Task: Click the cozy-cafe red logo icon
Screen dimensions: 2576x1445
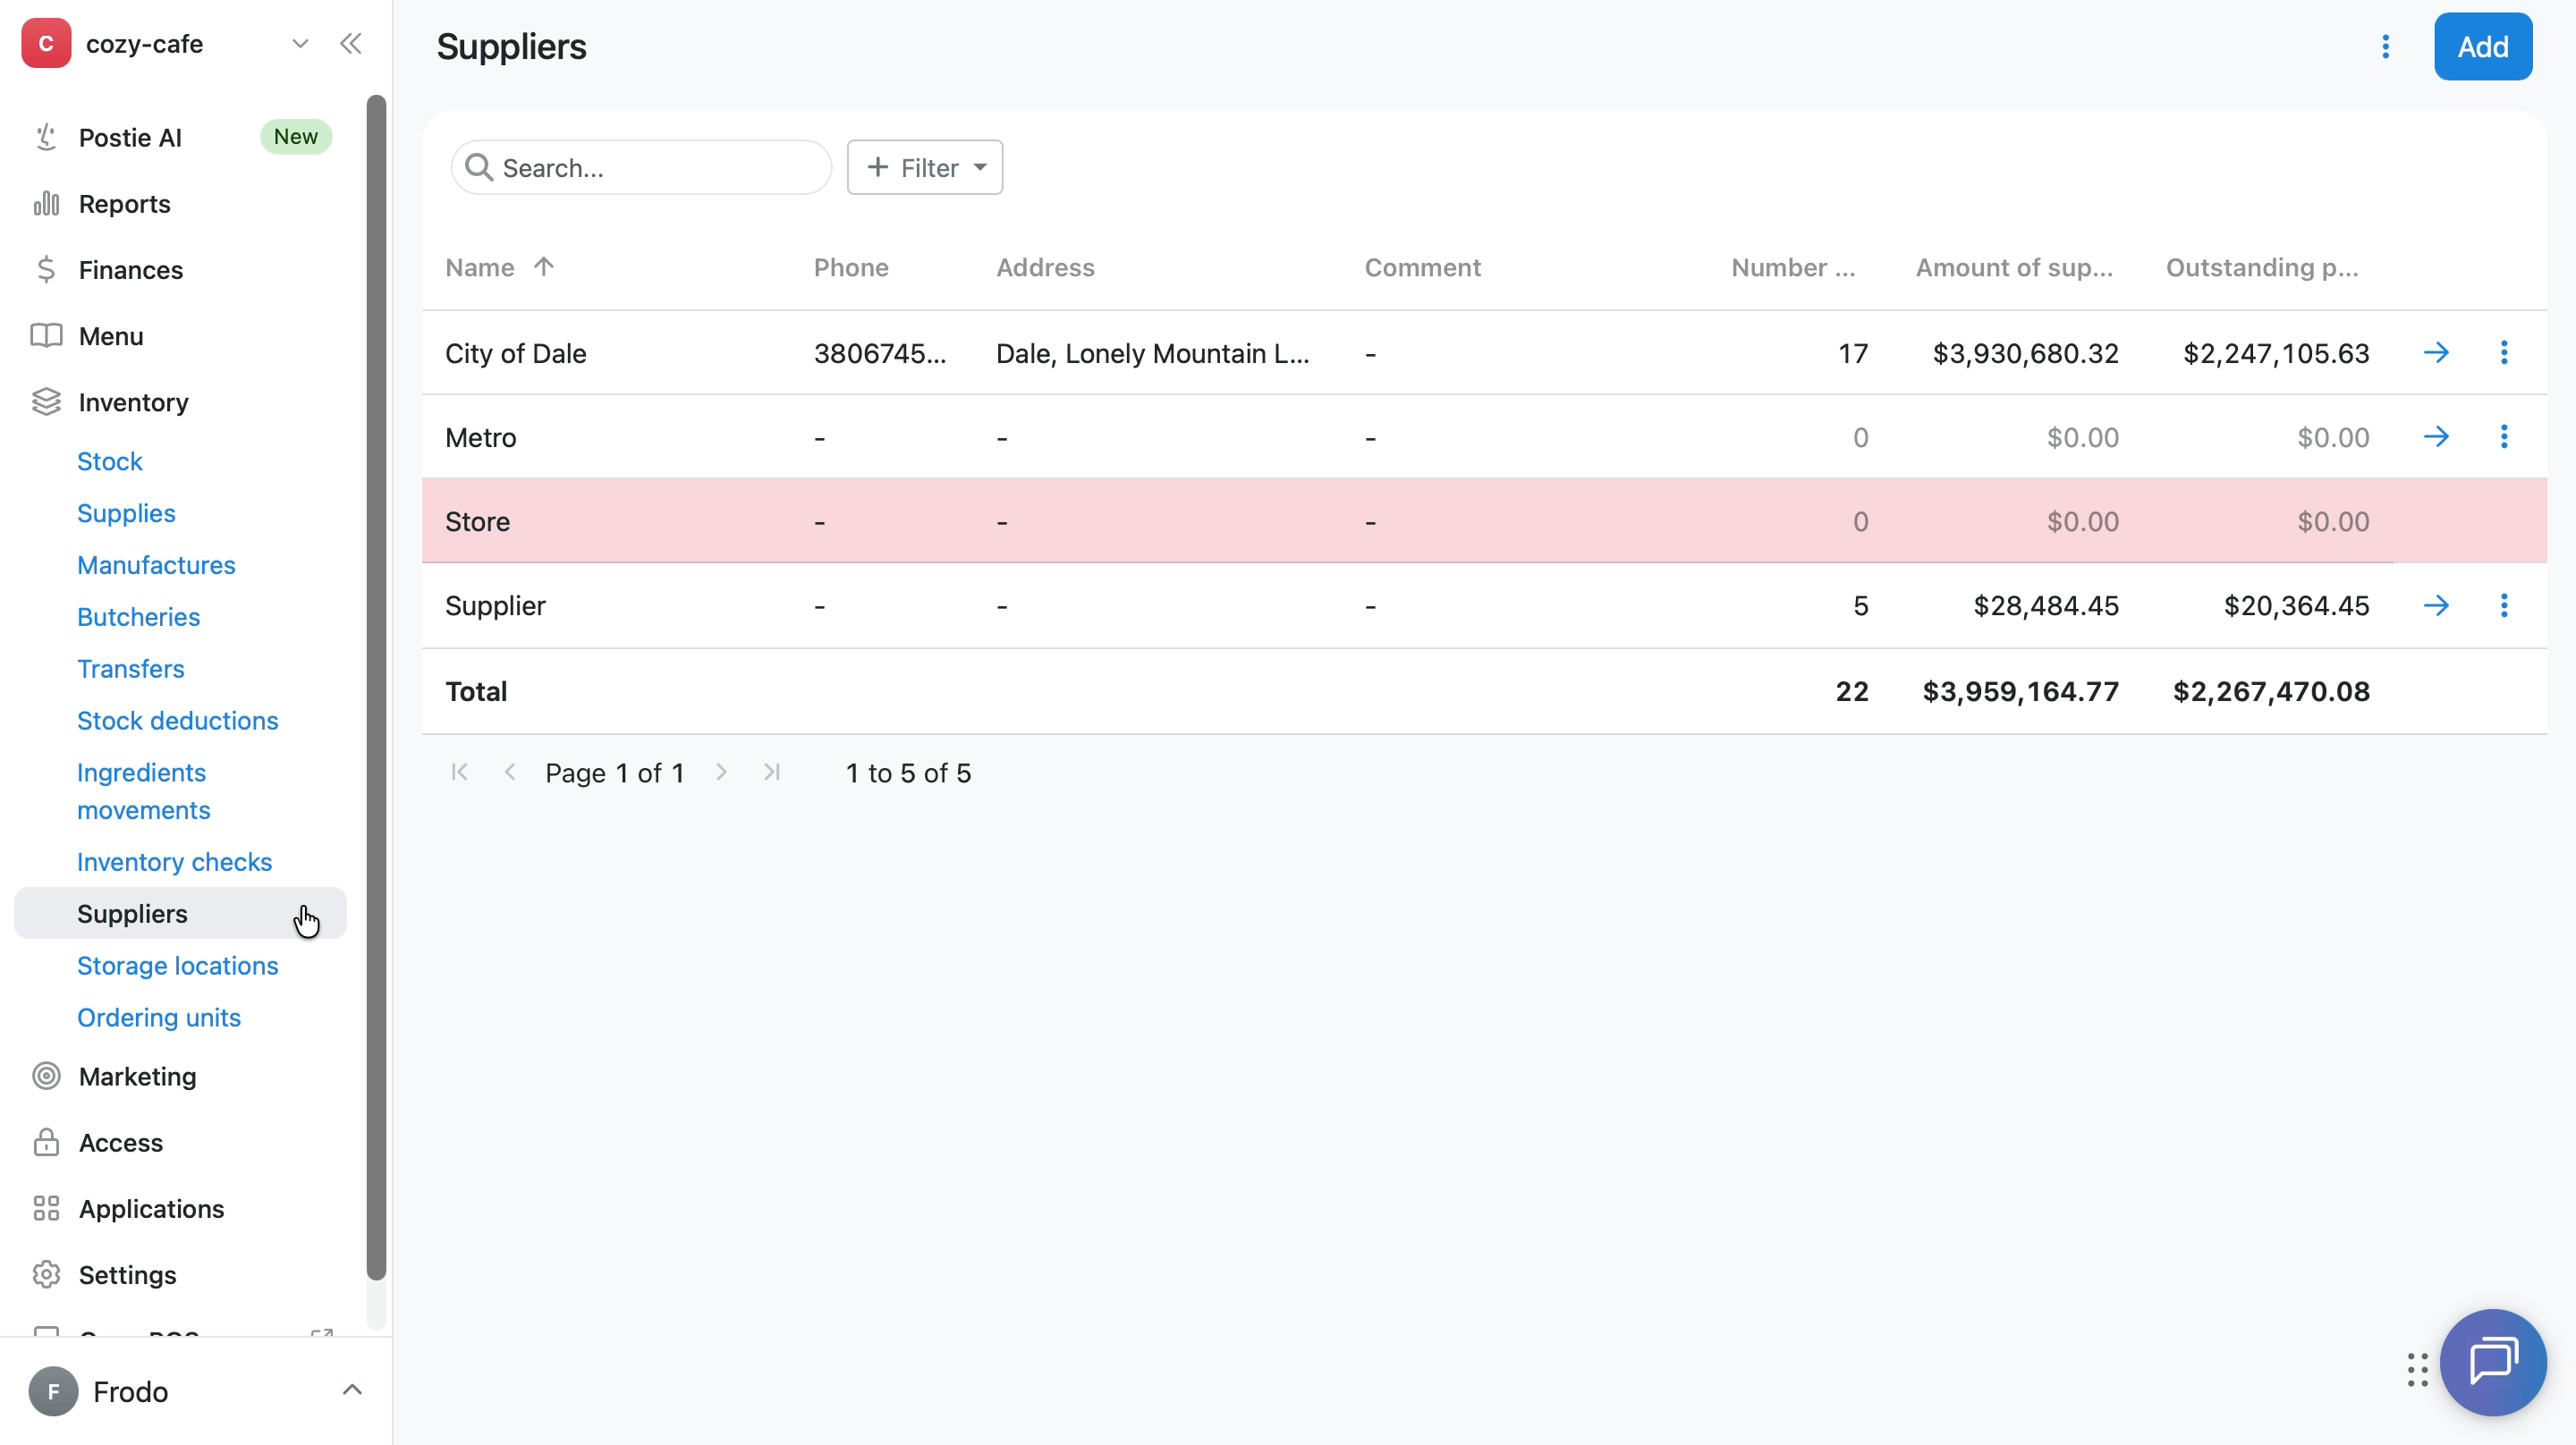Action: click(x=46, y=43)
